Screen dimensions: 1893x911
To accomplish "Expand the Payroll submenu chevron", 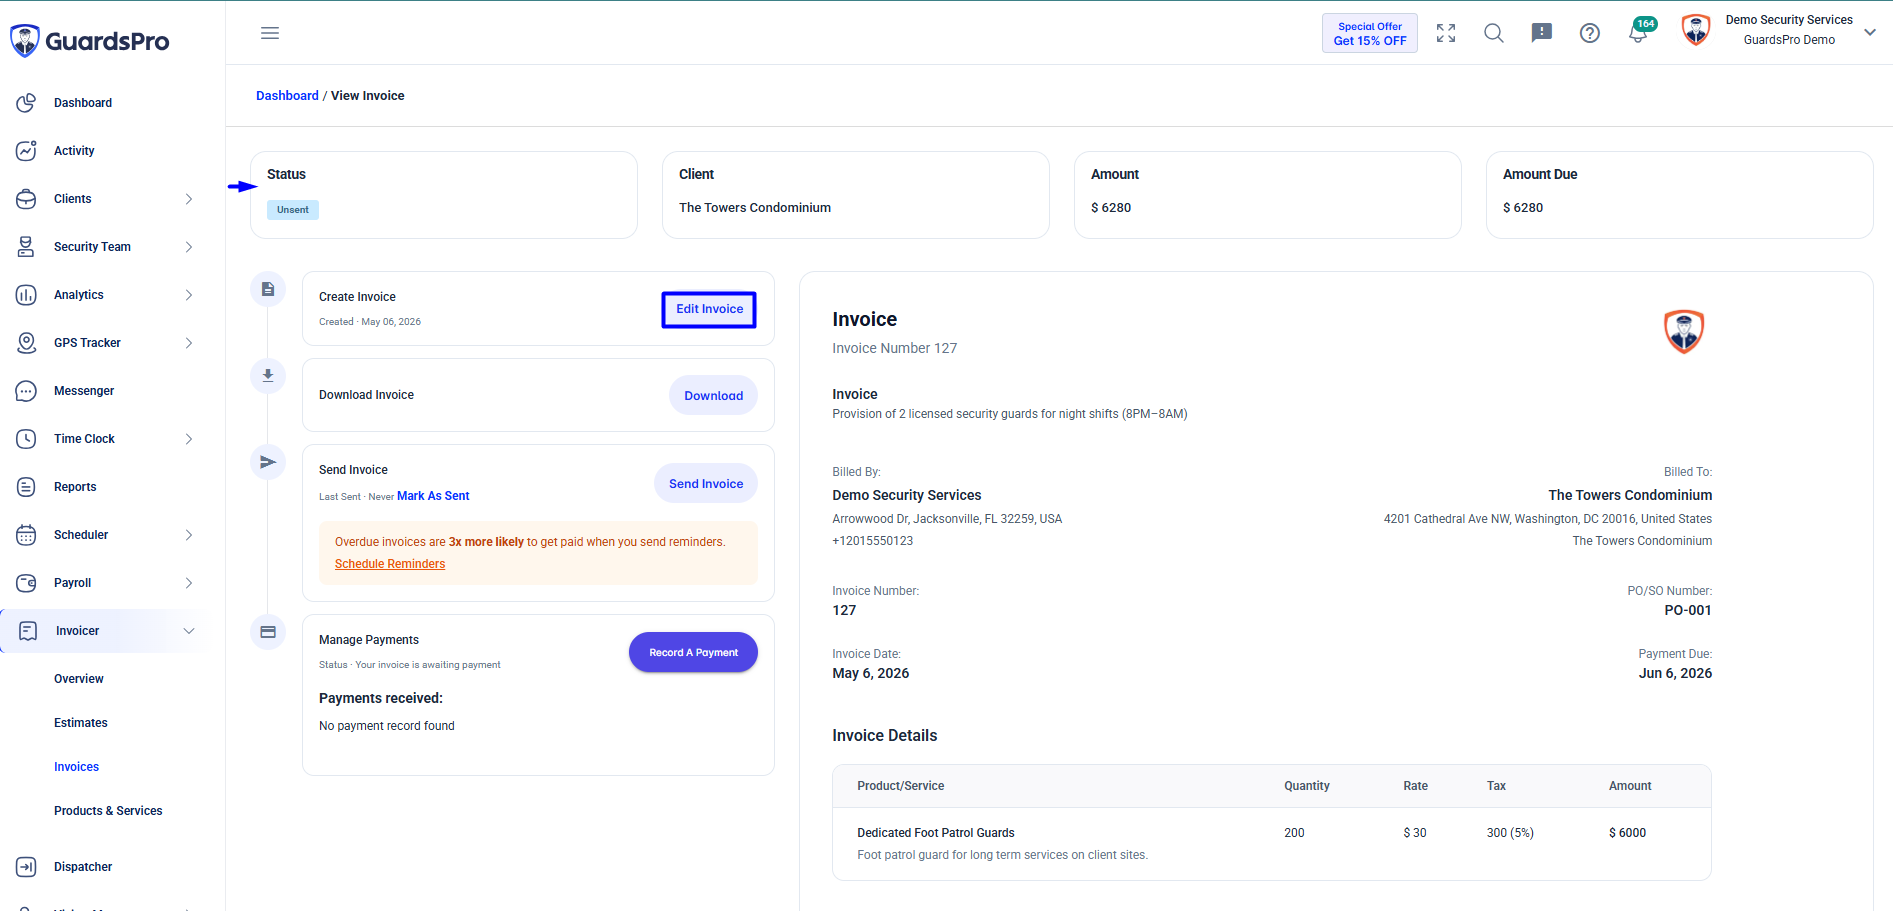I will click(x=189, y=583).
